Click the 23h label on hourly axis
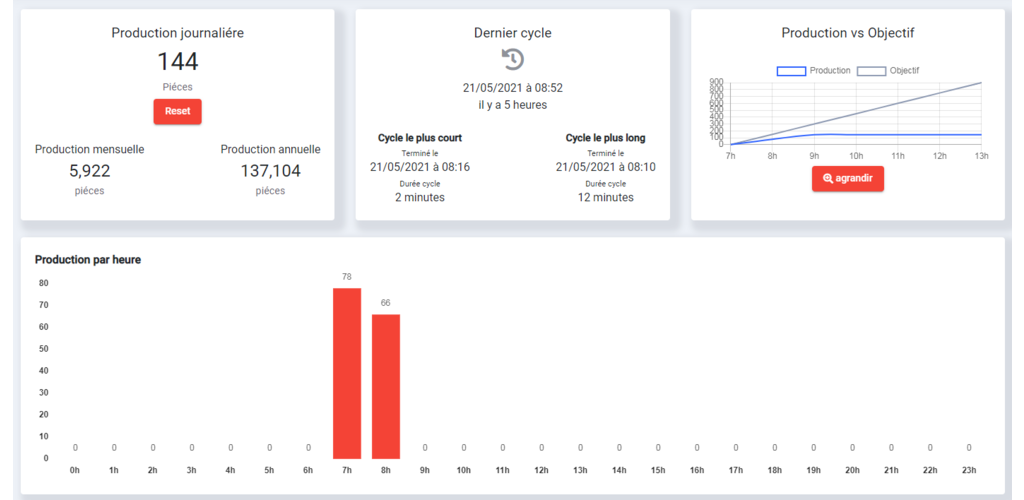Image resolution: width=1024 pixels, height=500 pixels. [x=969, y=470]
